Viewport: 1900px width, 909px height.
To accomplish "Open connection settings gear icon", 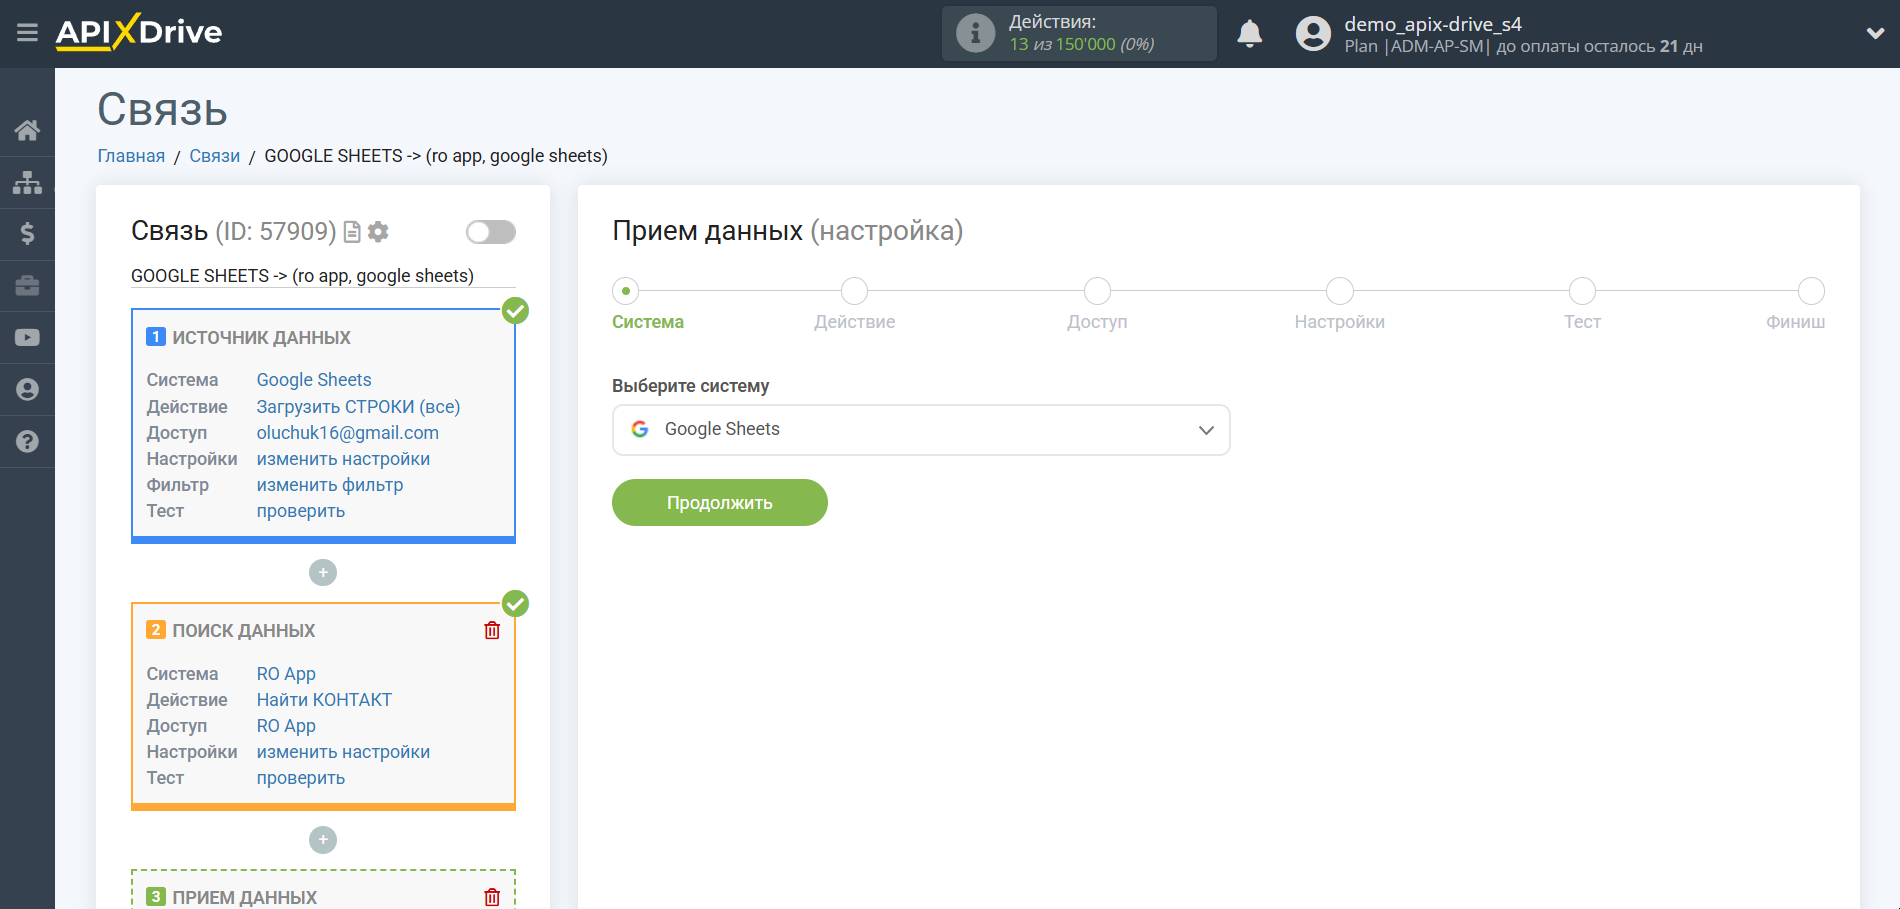I will 378,232.
